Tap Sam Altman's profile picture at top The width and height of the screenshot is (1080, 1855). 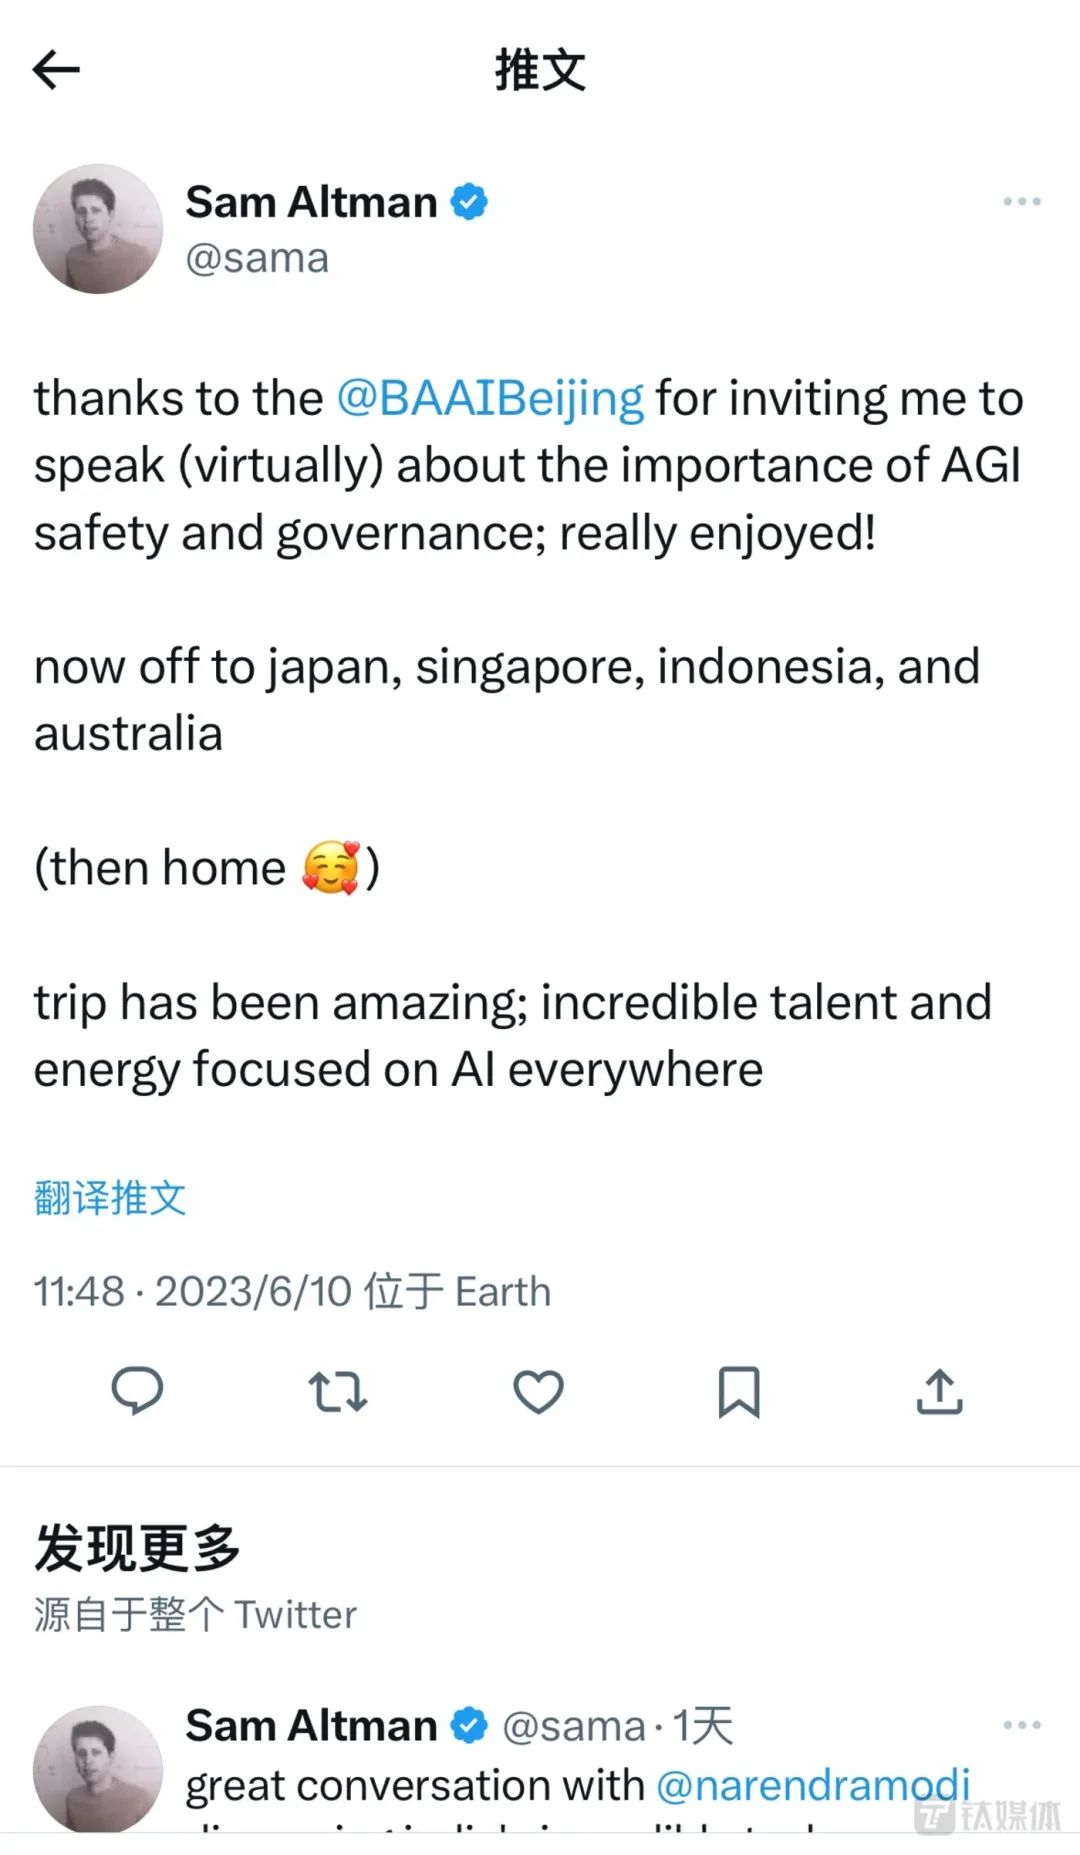pyautogui.click(x=98, y=229)
